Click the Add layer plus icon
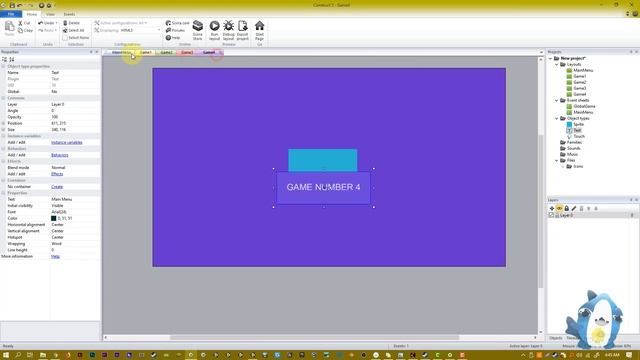 pyautogui.click(x=552, y=209)
